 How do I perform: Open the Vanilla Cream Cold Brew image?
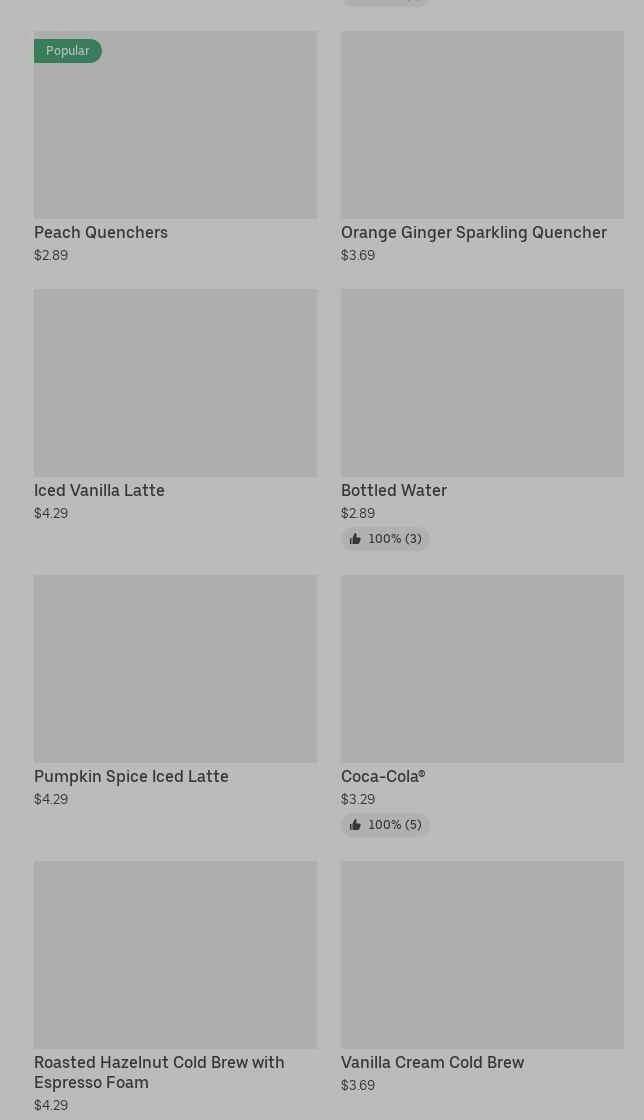point(482,955)
